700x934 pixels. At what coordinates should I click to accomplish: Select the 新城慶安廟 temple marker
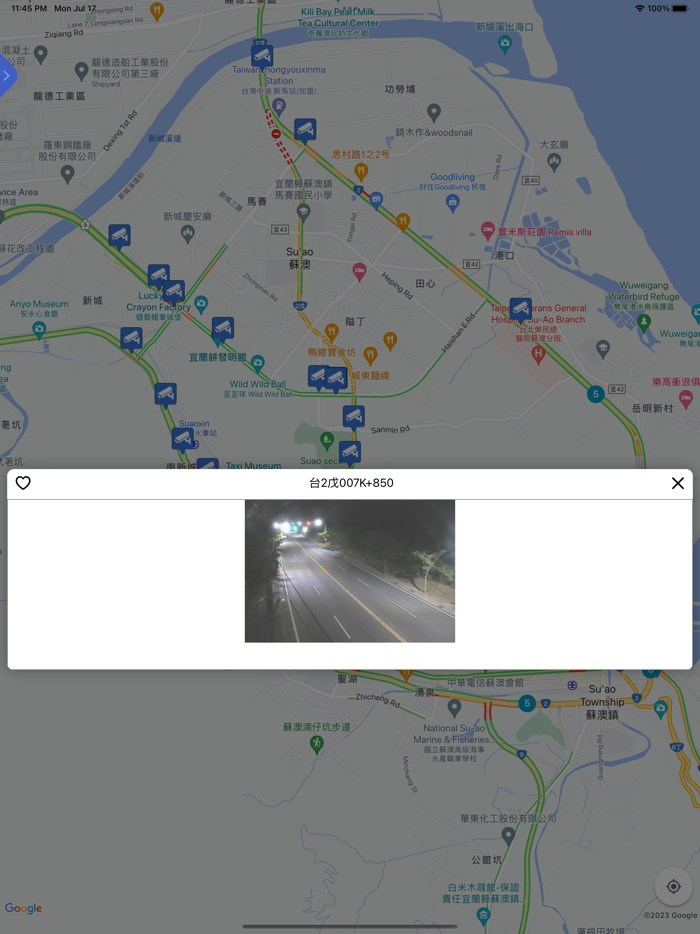click(188, 234)
